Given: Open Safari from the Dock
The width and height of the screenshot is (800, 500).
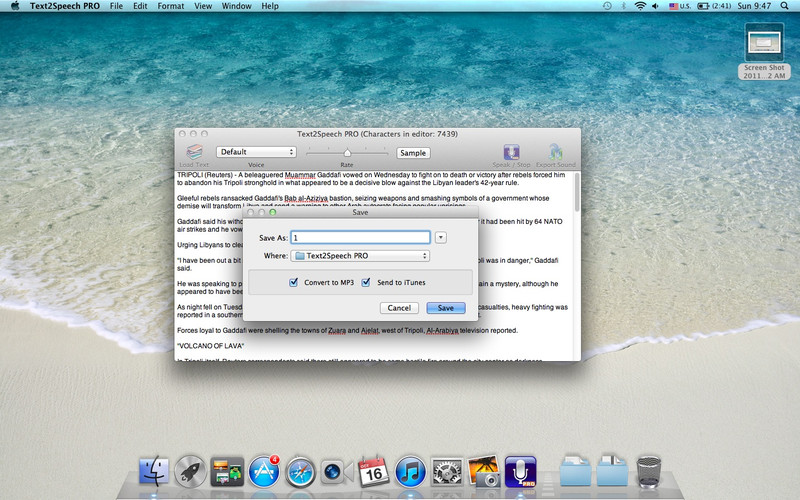Looking at the screenshot, I should coord(301,470).
